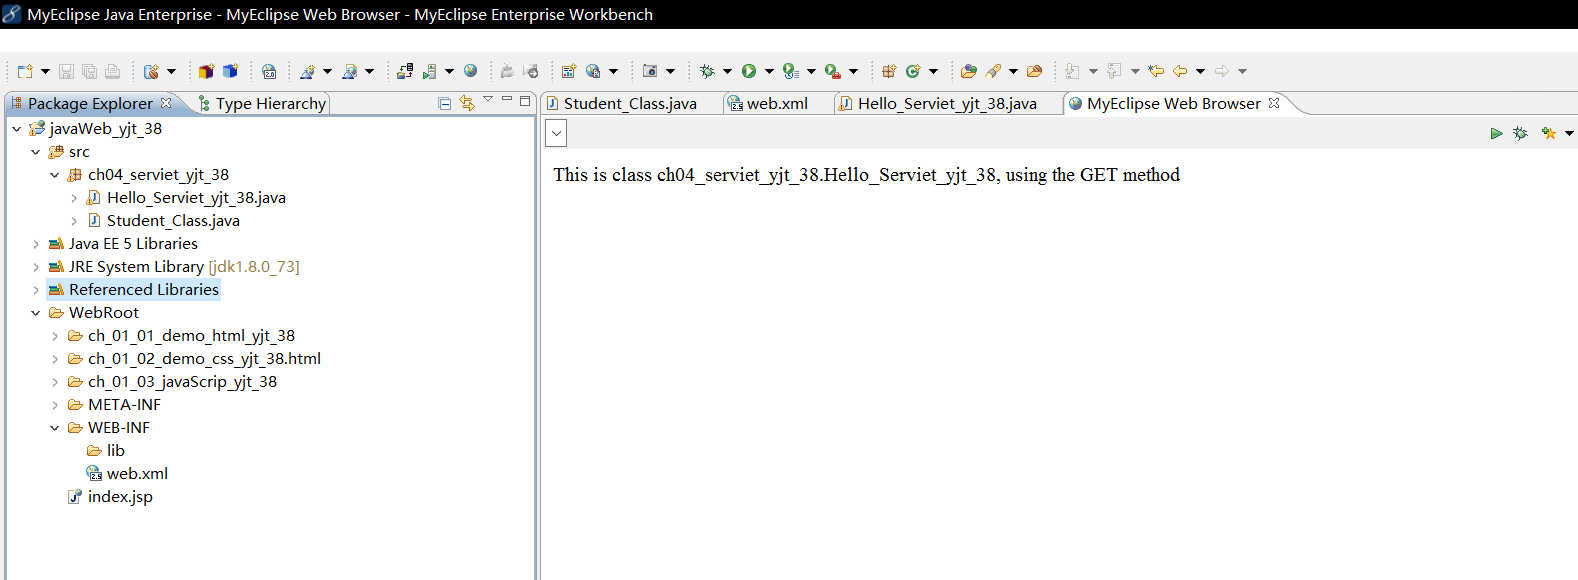Click Collapse All icon in Package Explorer

(445, 103)
